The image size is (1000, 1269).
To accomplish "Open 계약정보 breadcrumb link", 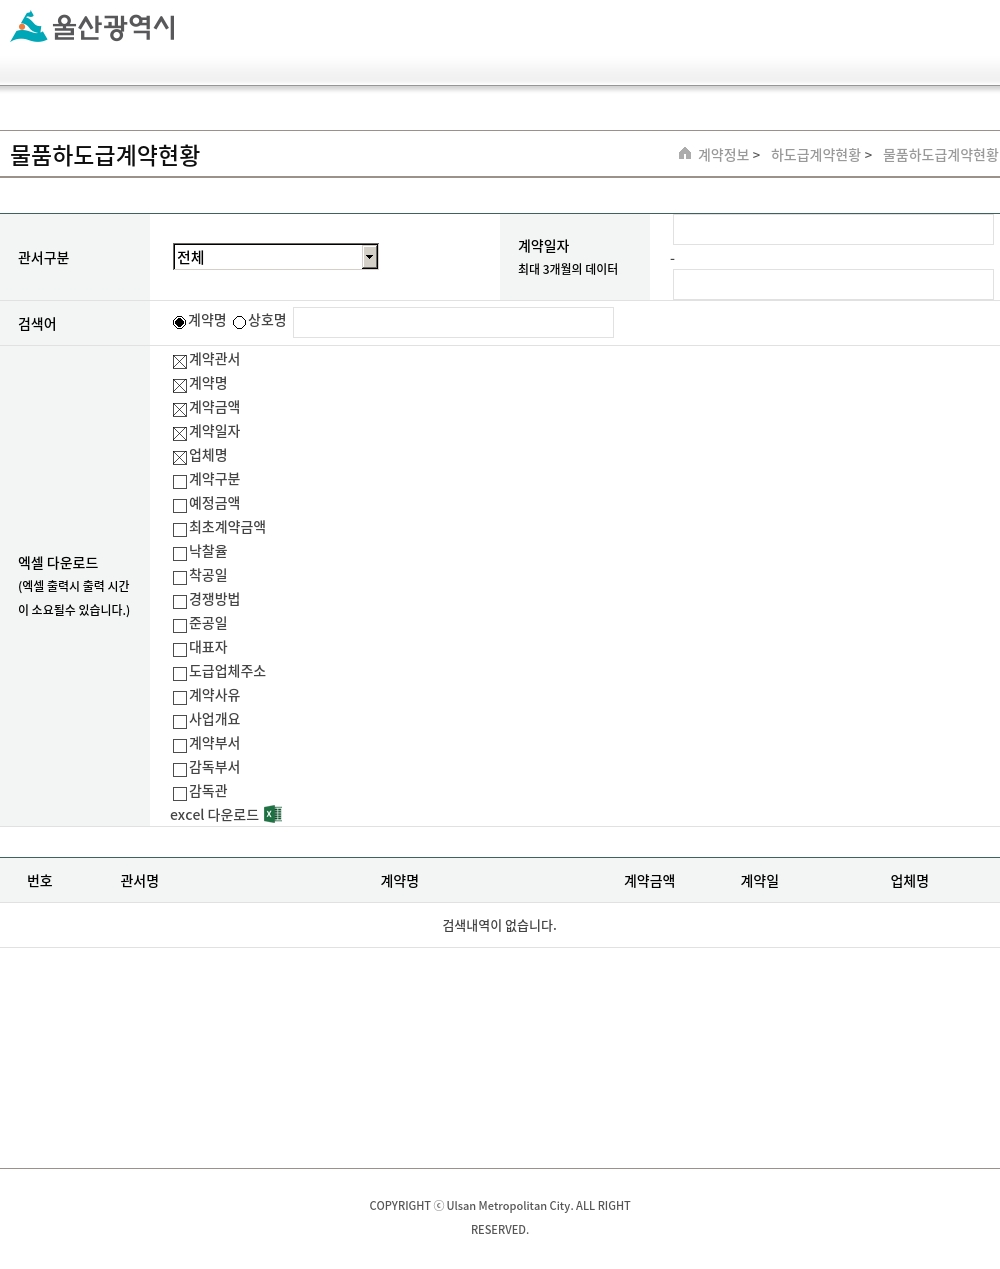I will coord(723,155).
